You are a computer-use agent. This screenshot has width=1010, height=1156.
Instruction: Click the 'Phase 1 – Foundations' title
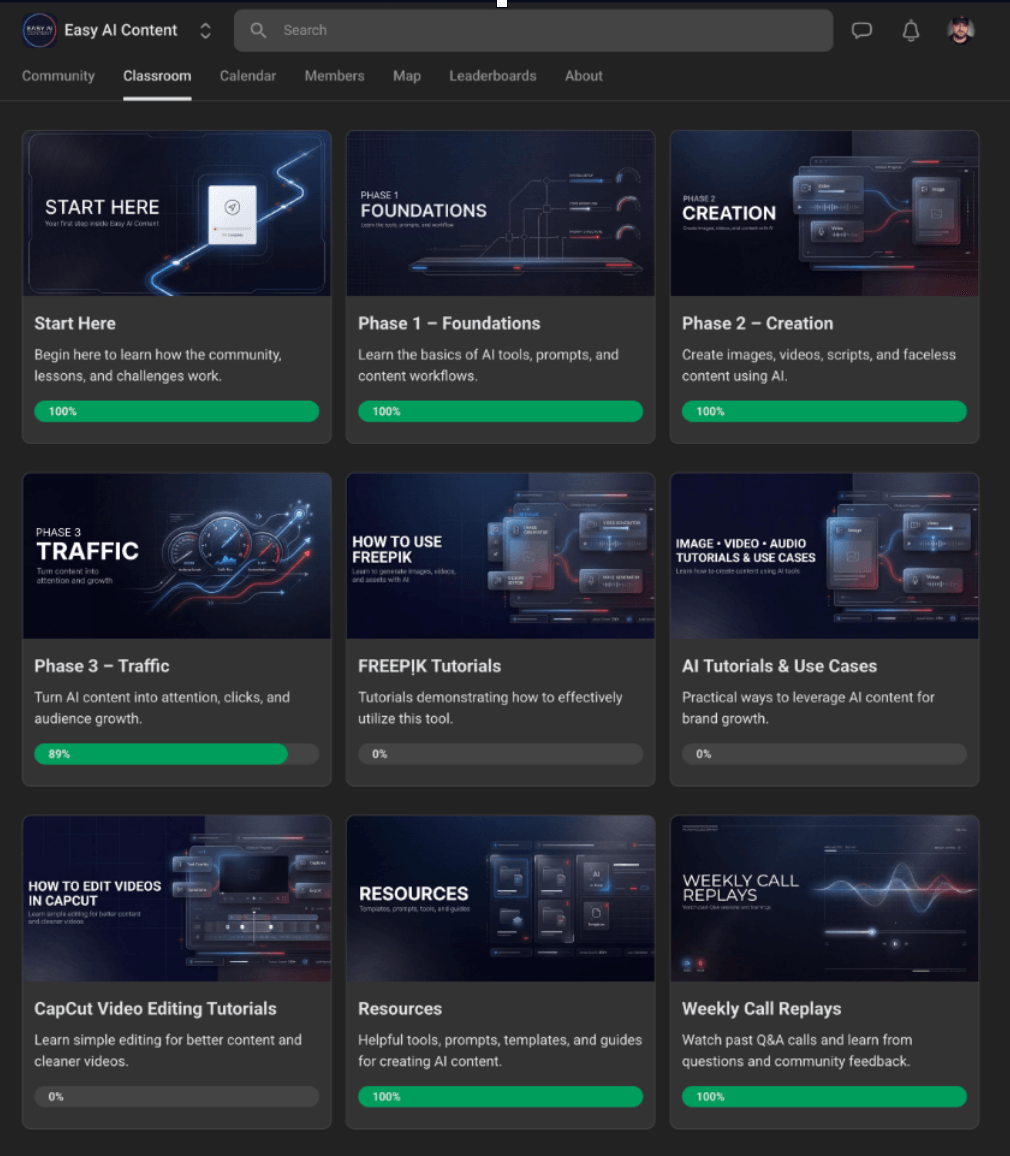pyautogui.click(x=449, y=324)
